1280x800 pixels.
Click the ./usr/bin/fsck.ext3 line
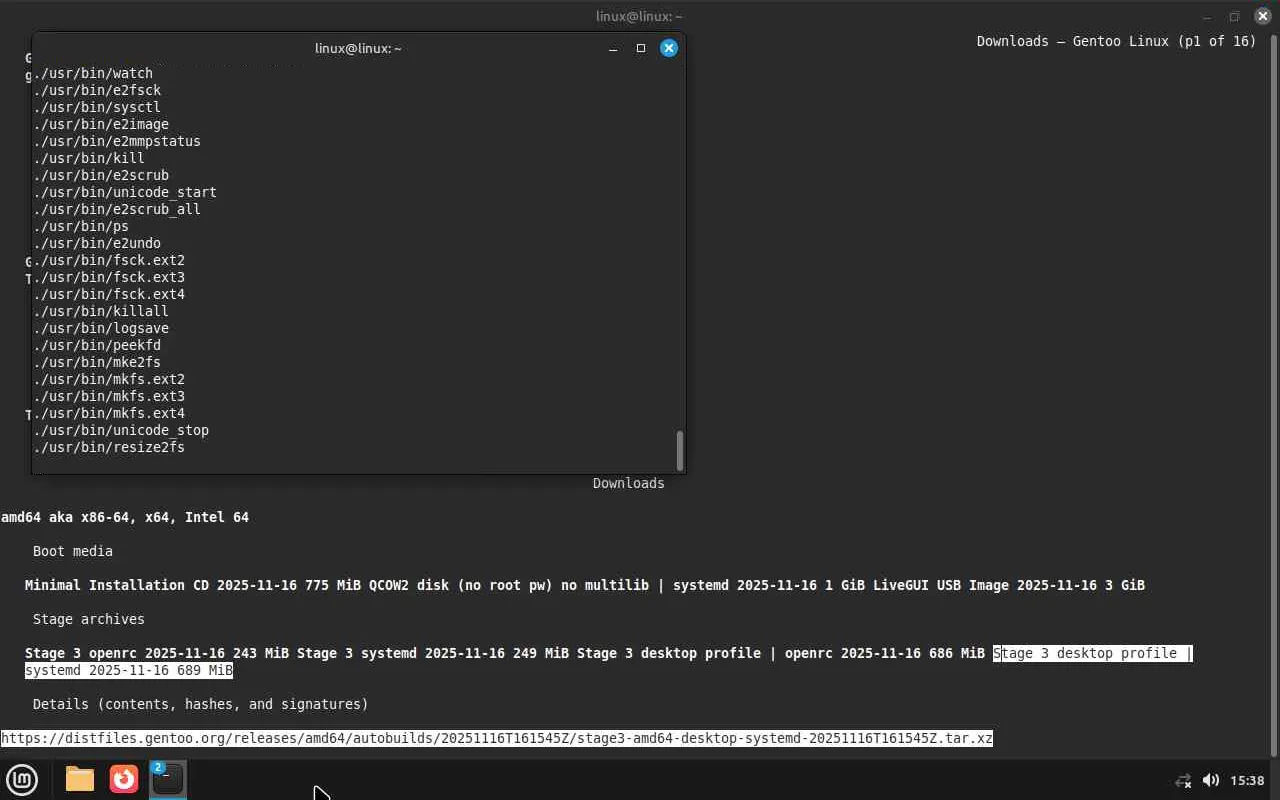109,277
